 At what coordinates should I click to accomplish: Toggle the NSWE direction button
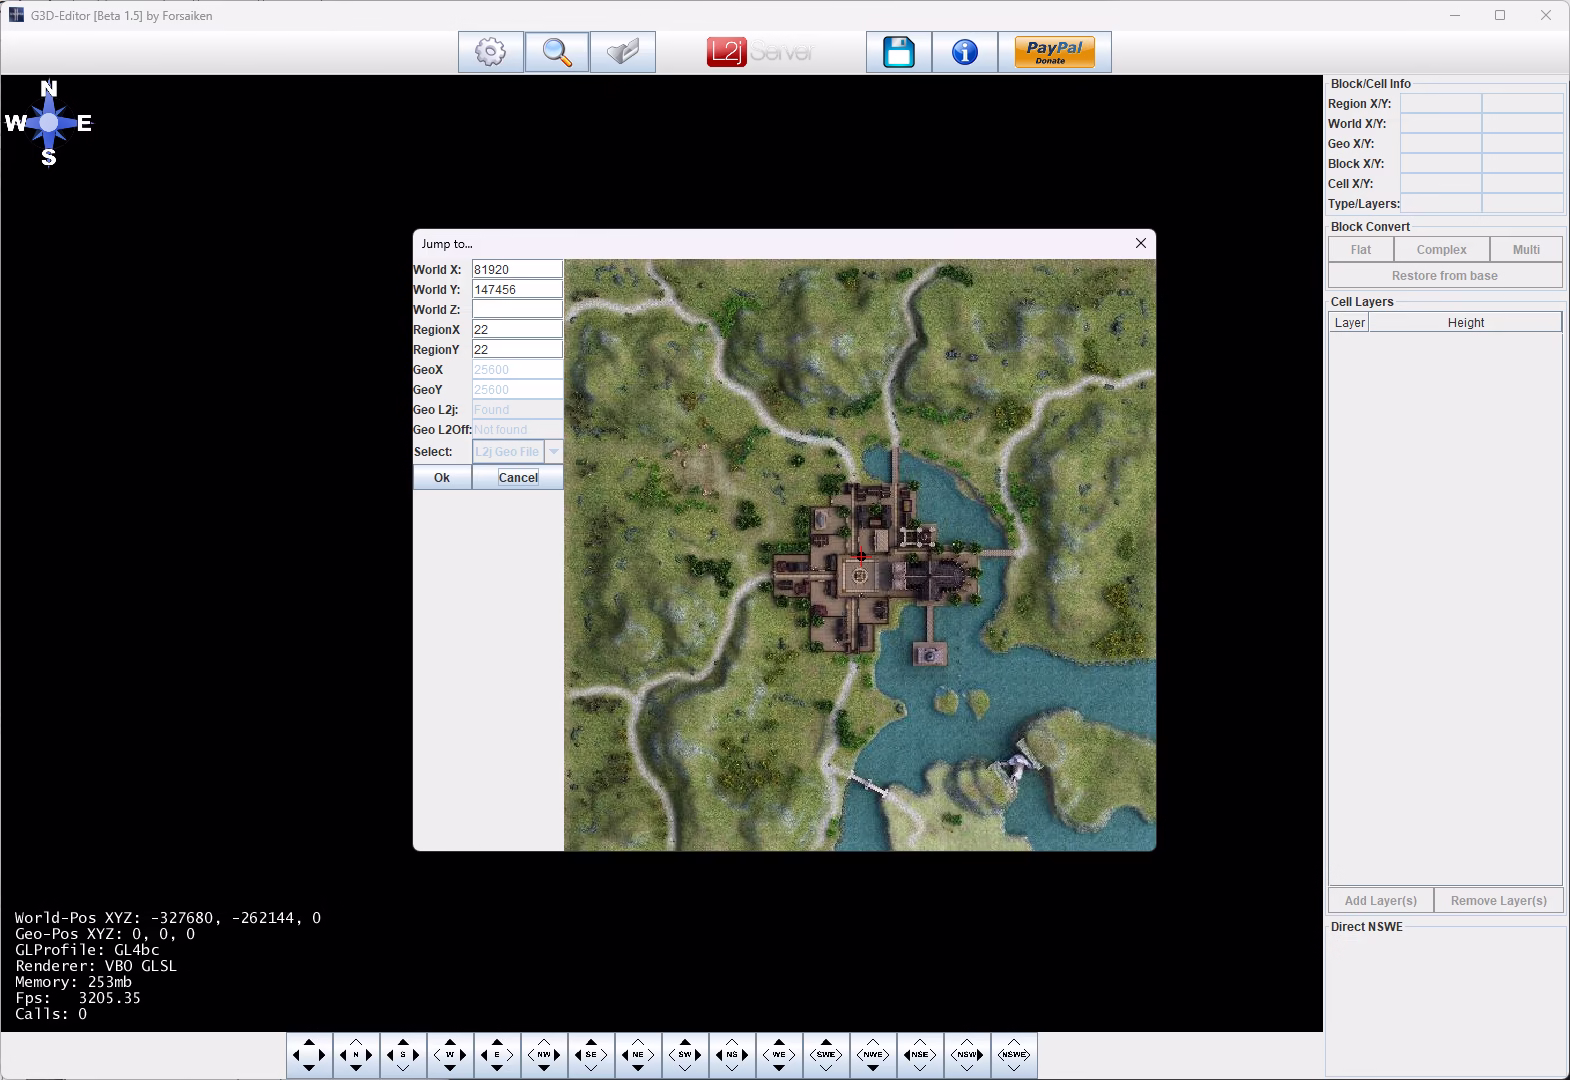1013,1055
